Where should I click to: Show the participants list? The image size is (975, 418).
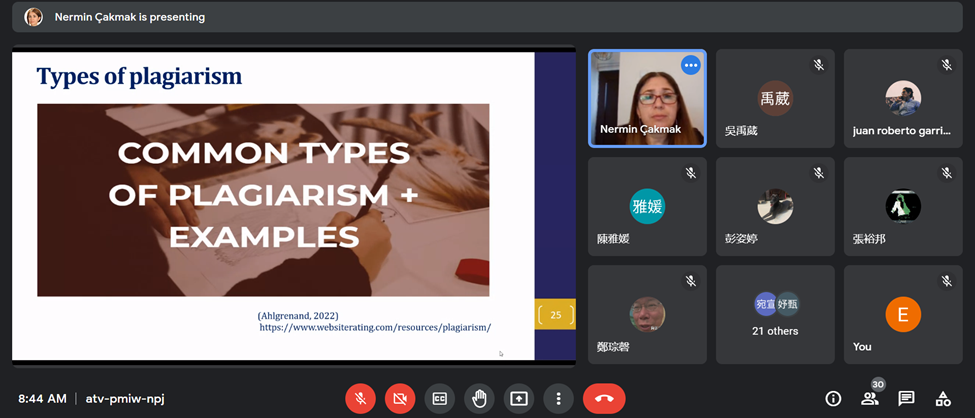pyautogui.click(x=869, y=398)
